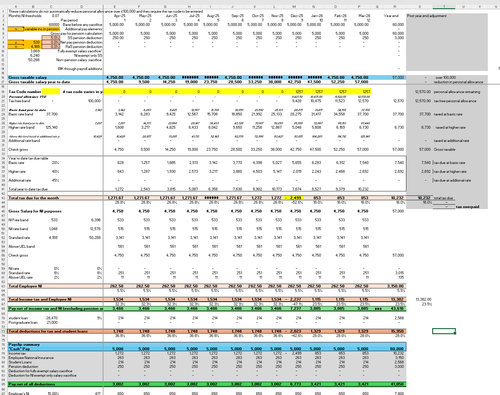Image resolution: width=500 pixels, height=395 pixels.
Task: Click the 60,000 year end Cash Pay total
Action: (397, 349)
